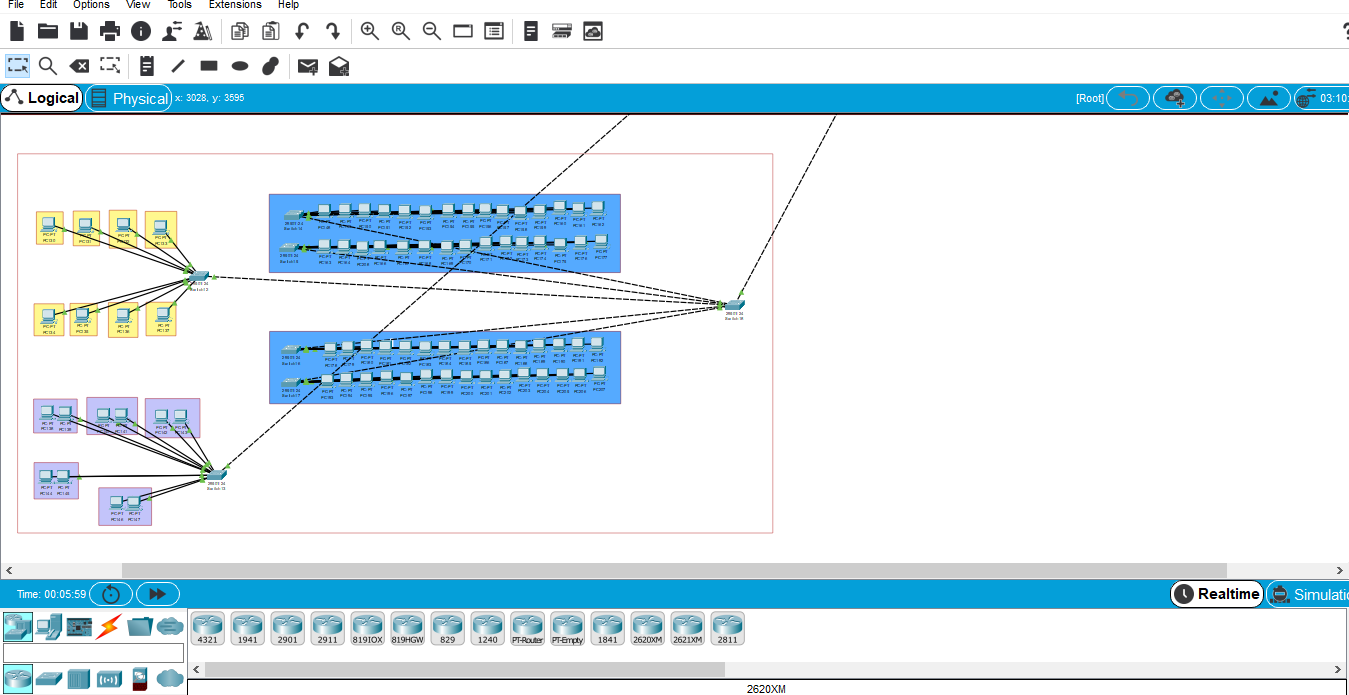Image resolution: width=1349 pixels, height=695 pixels.
Task: Switch to Logical workspace view
Action: click(42, 98)
